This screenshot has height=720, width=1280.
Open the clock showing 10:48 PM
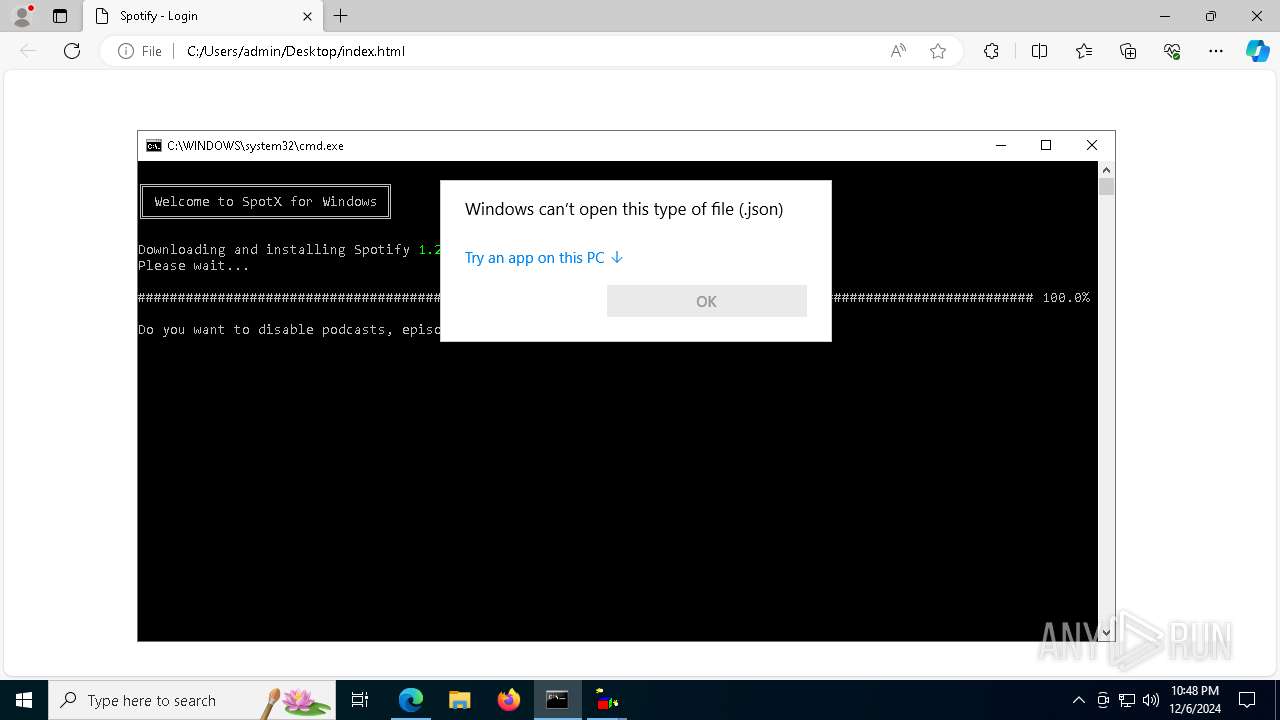point(1194,700)
